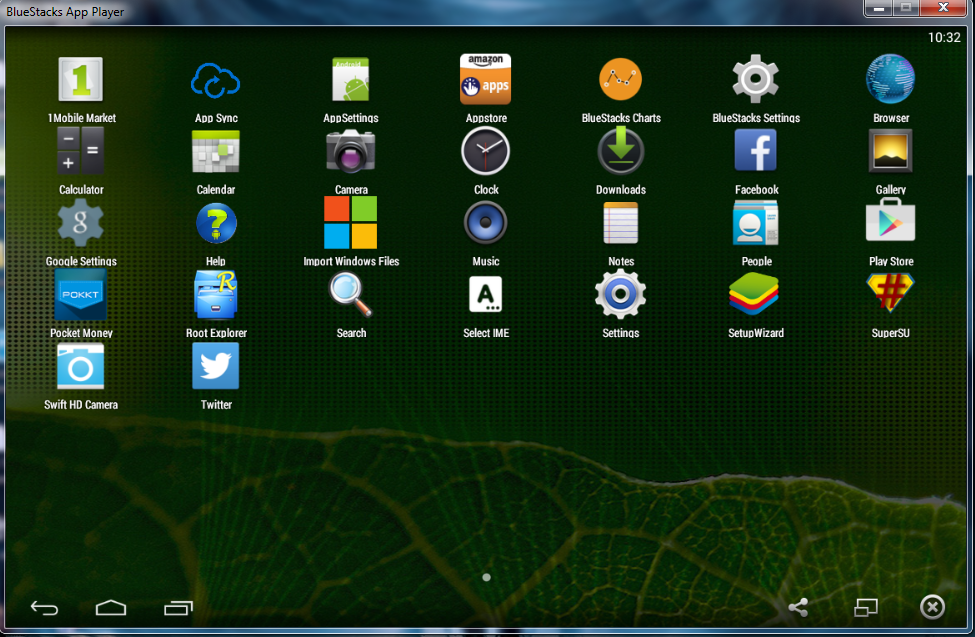The image size is (975, 637).
Task: Open the Calculator app
Action: point(81,151)
